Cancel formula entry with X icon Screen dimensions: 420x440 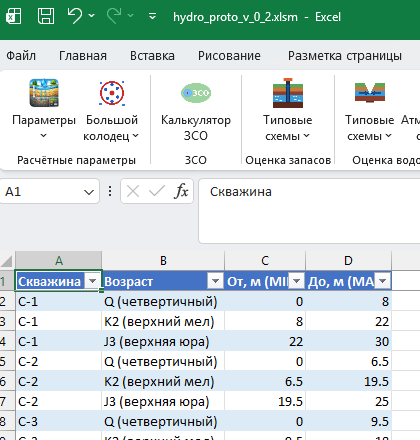pyautogui.click(x=133, y=191)
